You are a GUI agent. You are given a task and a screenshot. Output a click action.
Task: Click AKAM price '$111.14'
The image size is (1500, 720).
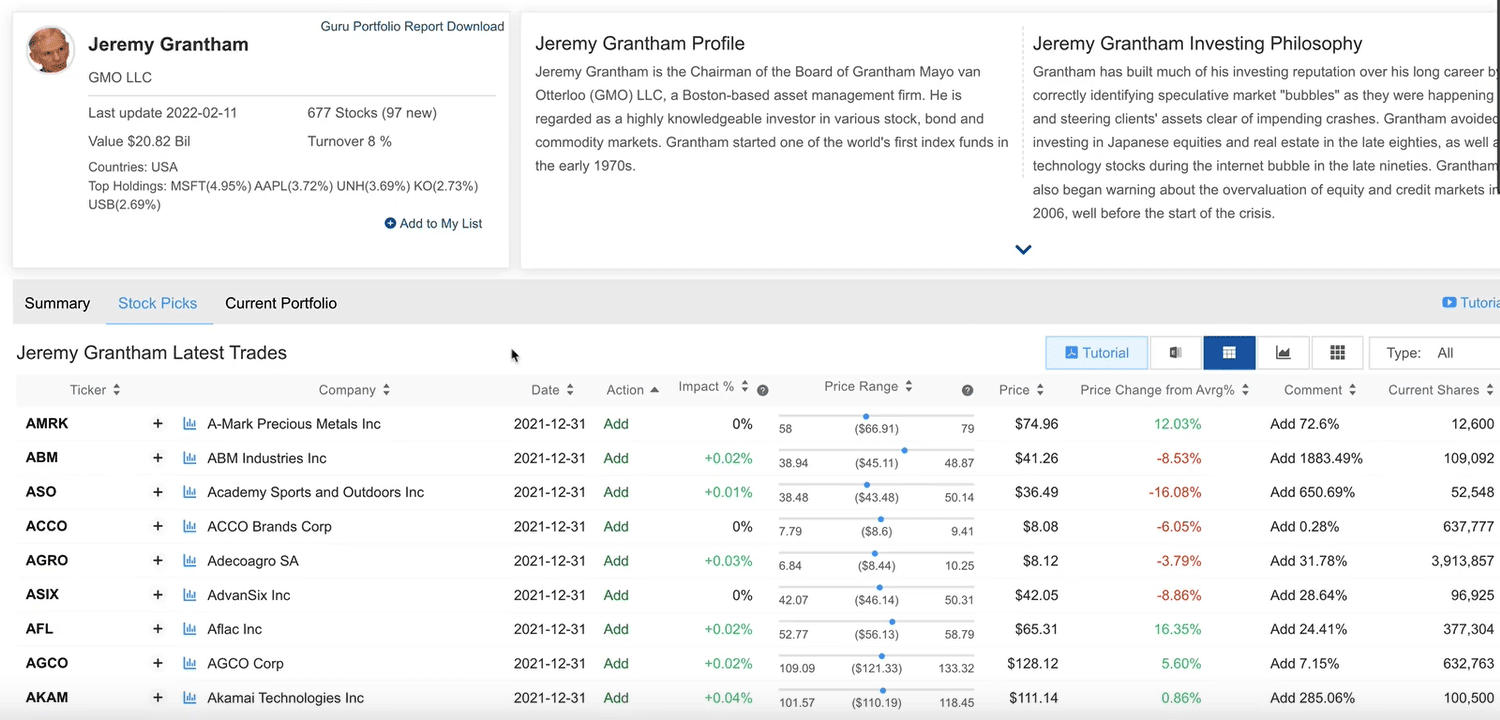(x=1034, y=698)
